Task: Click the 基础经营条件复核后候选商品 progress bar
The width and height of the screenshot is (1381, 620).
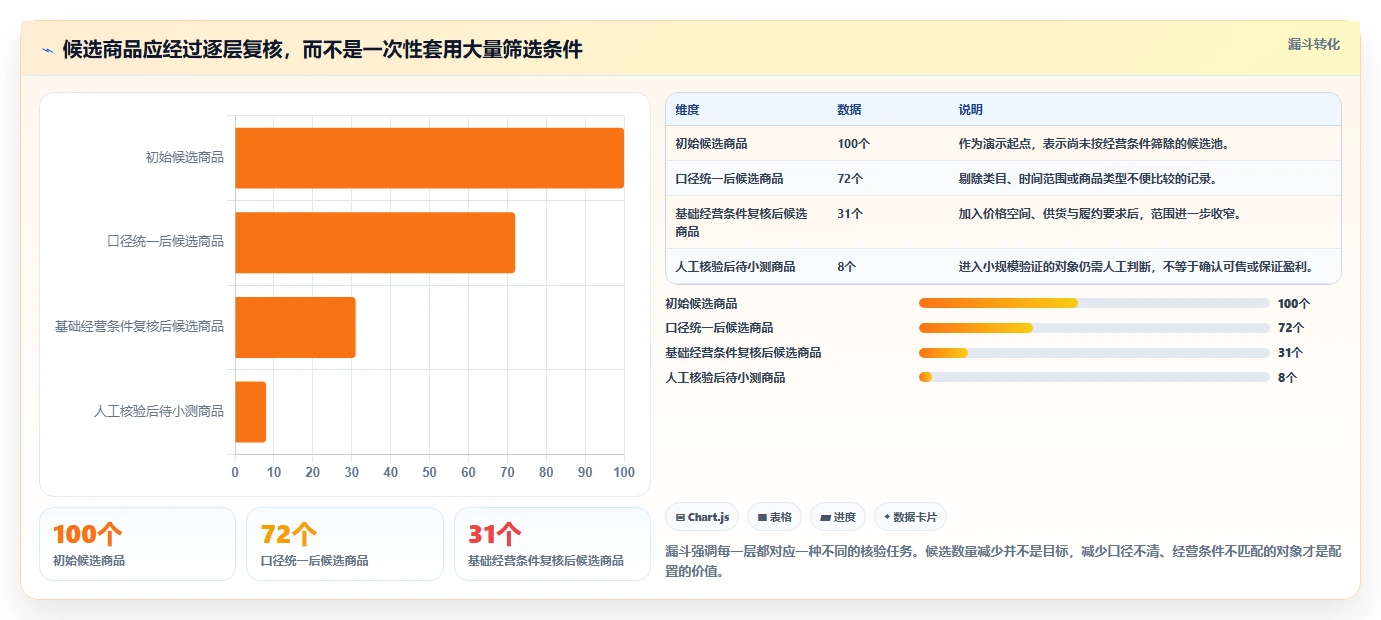Action: 1094,352
